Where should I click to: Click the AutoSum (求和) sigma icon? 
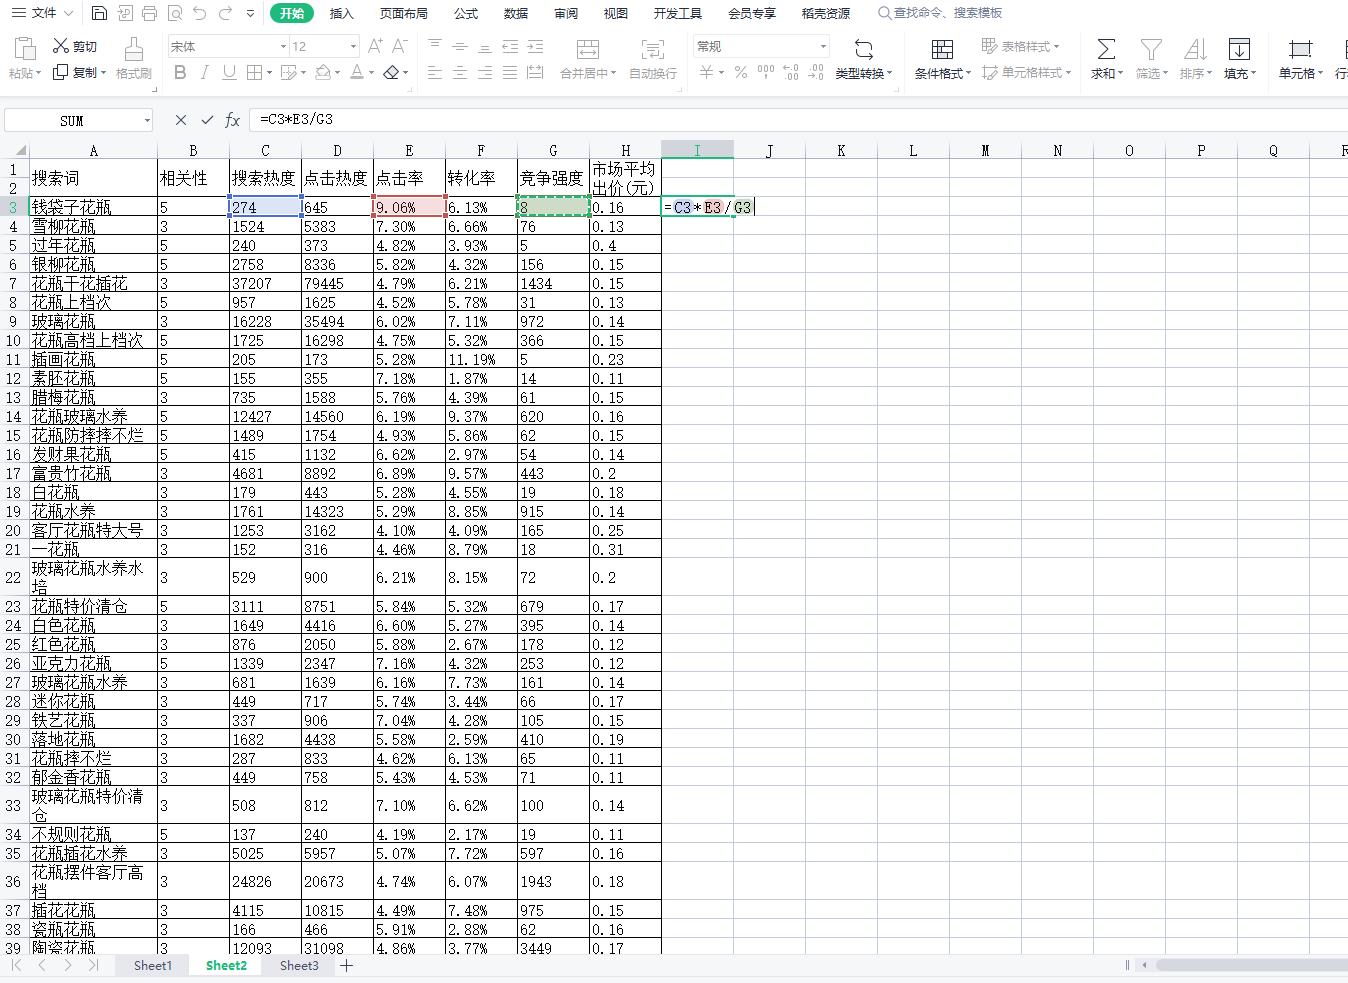pos(1106,50)
